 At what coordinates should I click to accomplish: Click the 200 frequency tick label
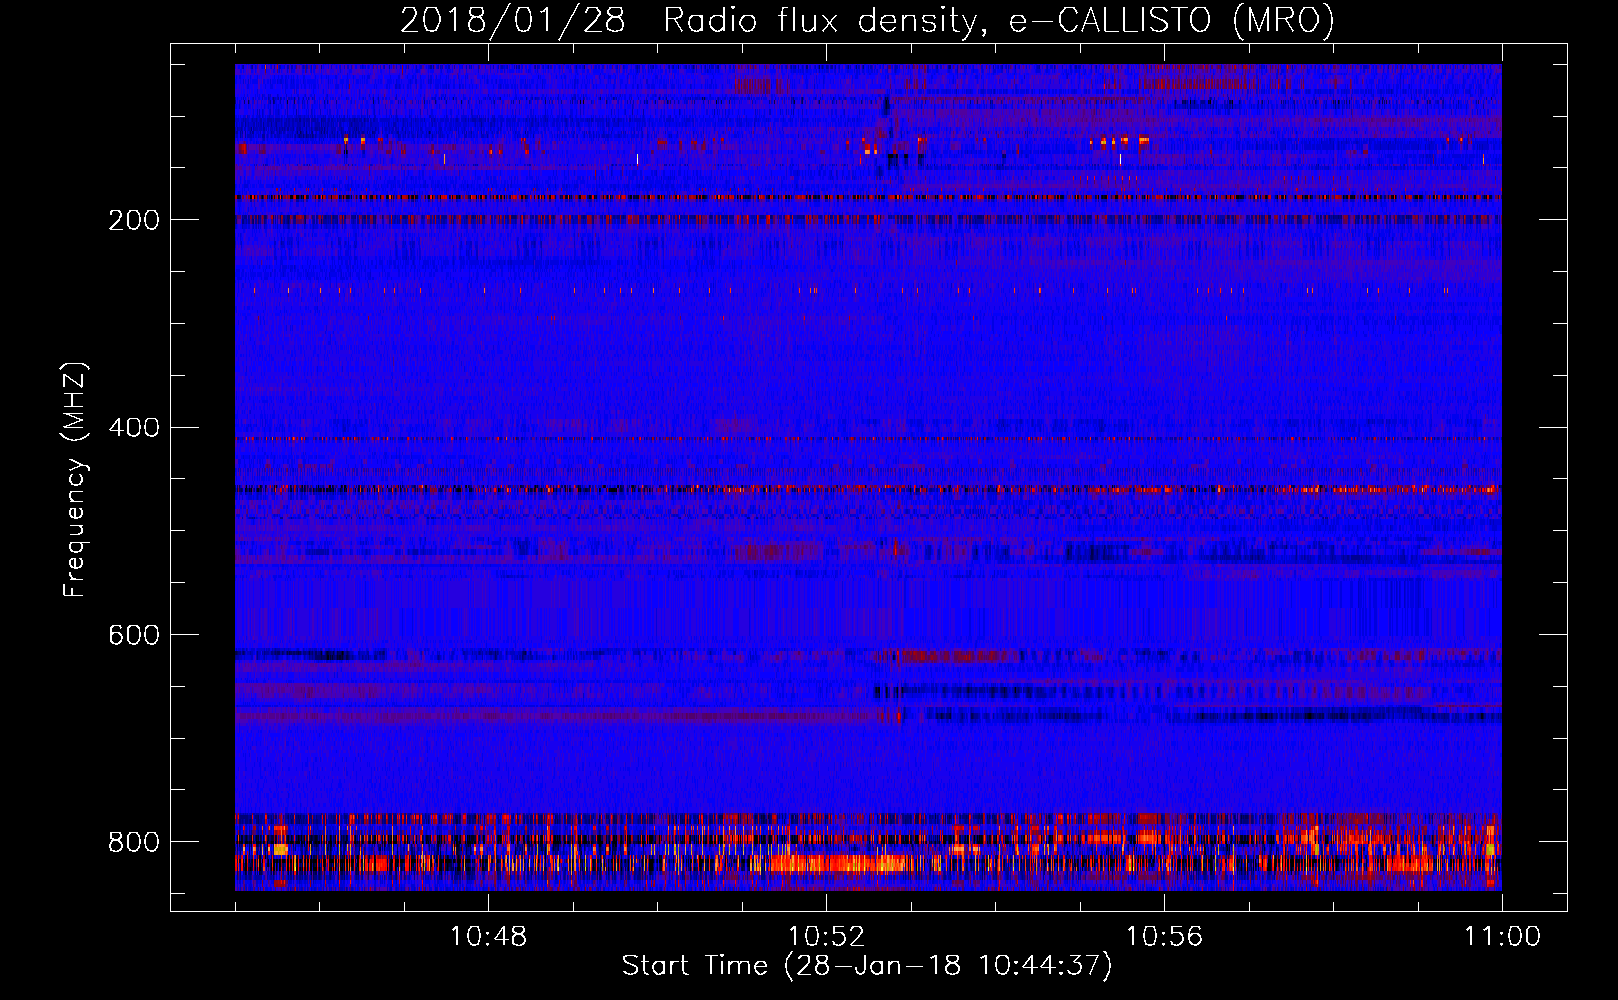pos(134,220)
